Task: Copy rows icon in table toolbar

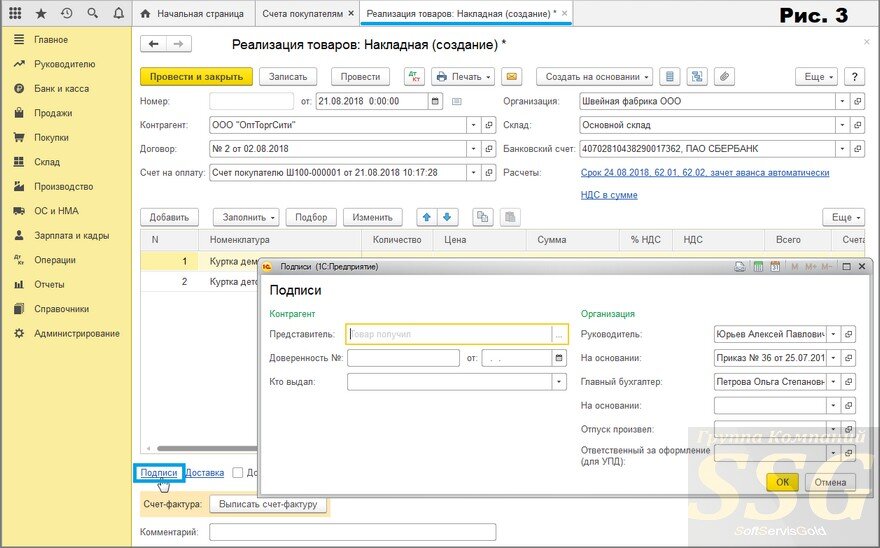Action: click(483, 217)
